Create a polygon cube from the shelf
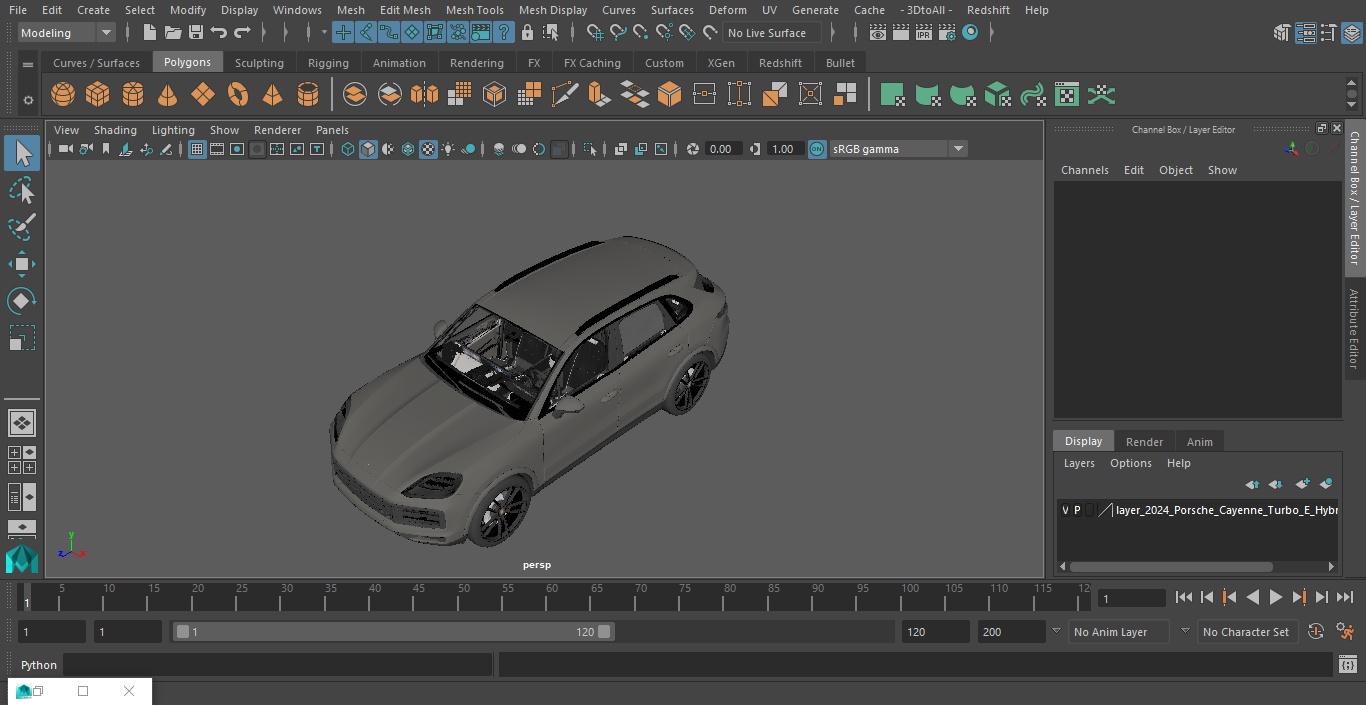 (x=98, y=95)
